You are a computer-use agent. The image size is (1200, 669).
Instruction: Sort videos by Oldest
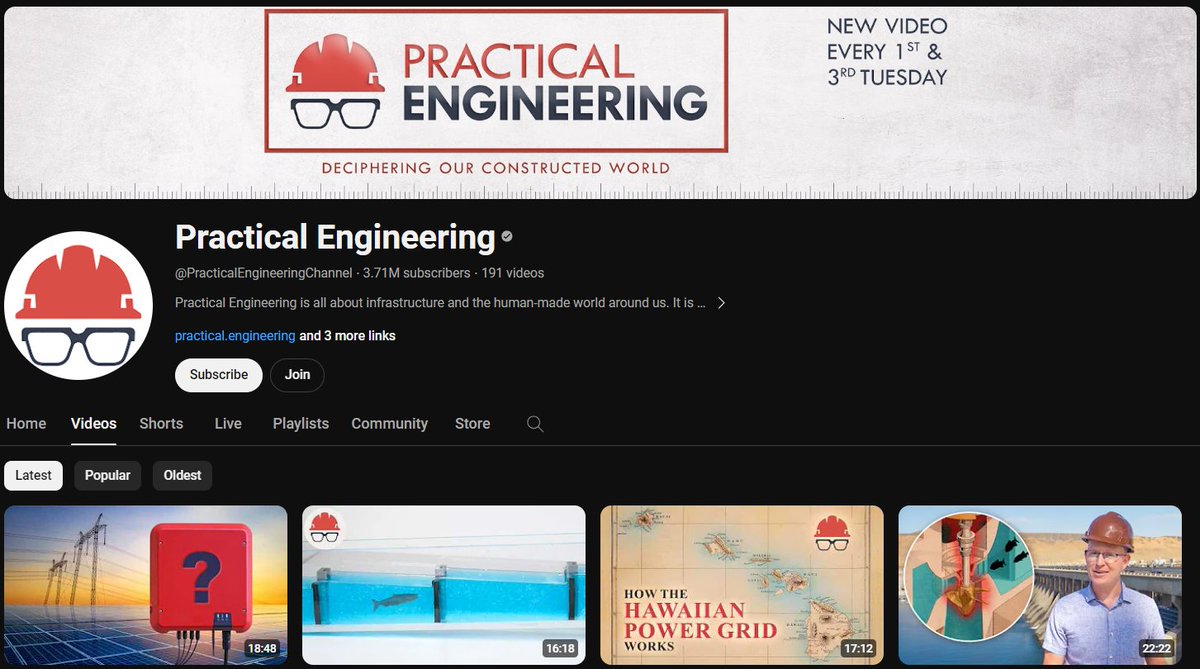click(x=183, y=475)
